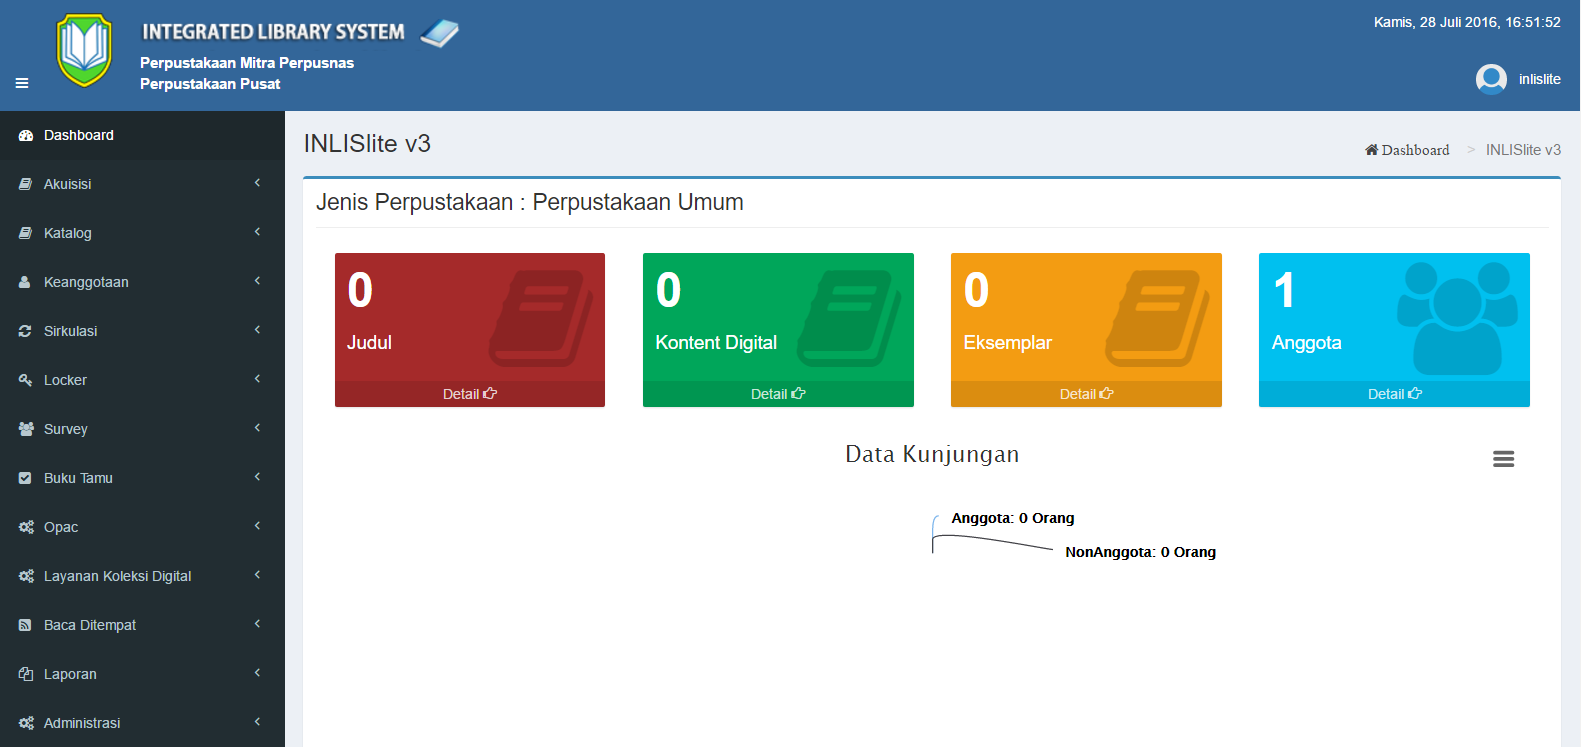The height and width of the screenshot is (747, 1581).
Task: Click the Locker key icon
Action: [26, 380]
